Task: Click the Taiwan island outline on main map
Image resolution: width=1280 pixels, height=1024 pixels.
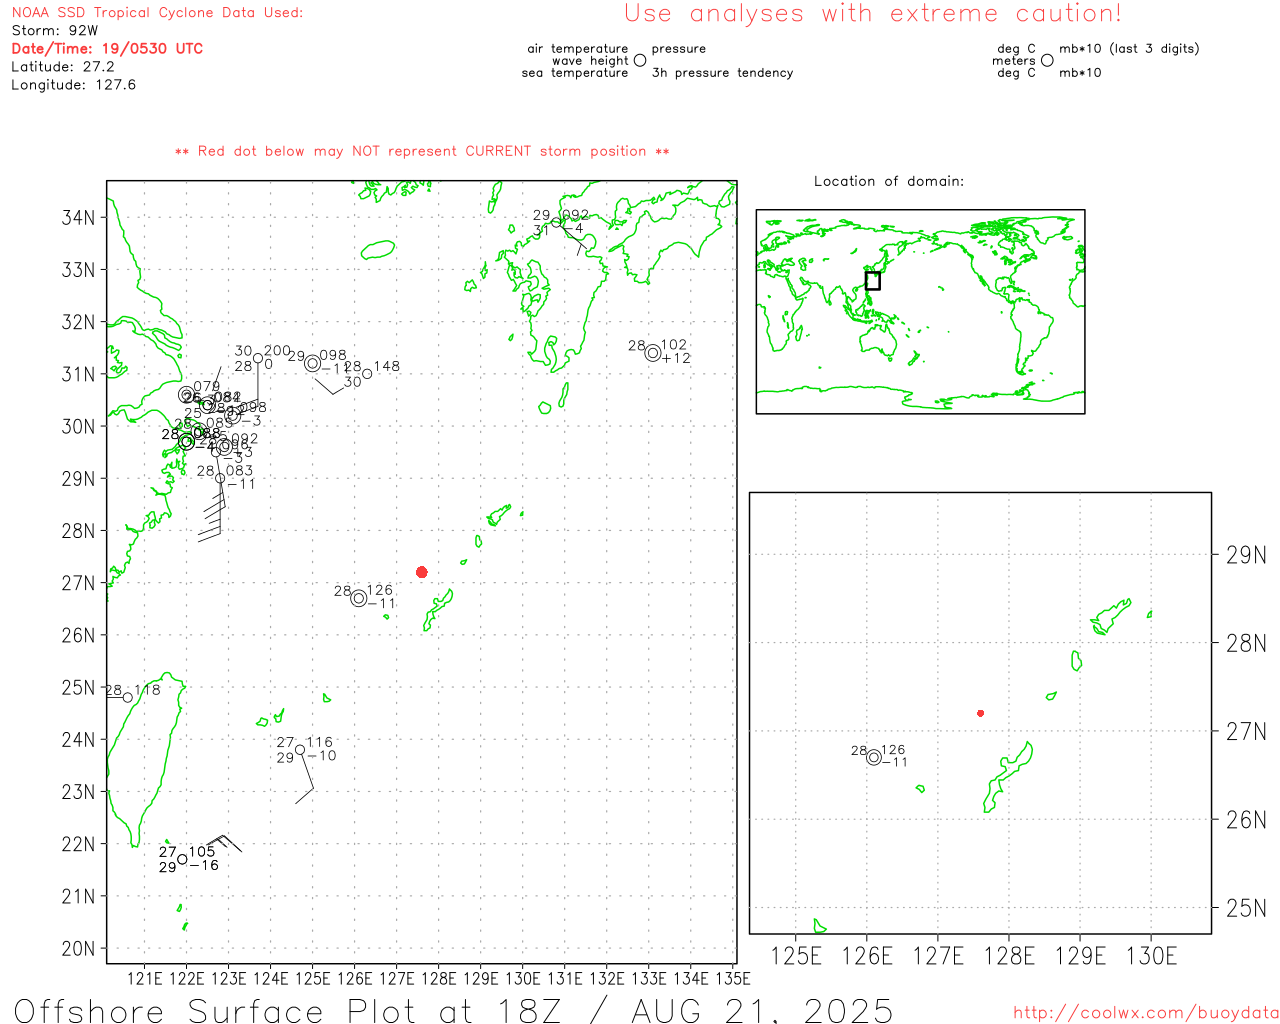Action: [144, 760]
